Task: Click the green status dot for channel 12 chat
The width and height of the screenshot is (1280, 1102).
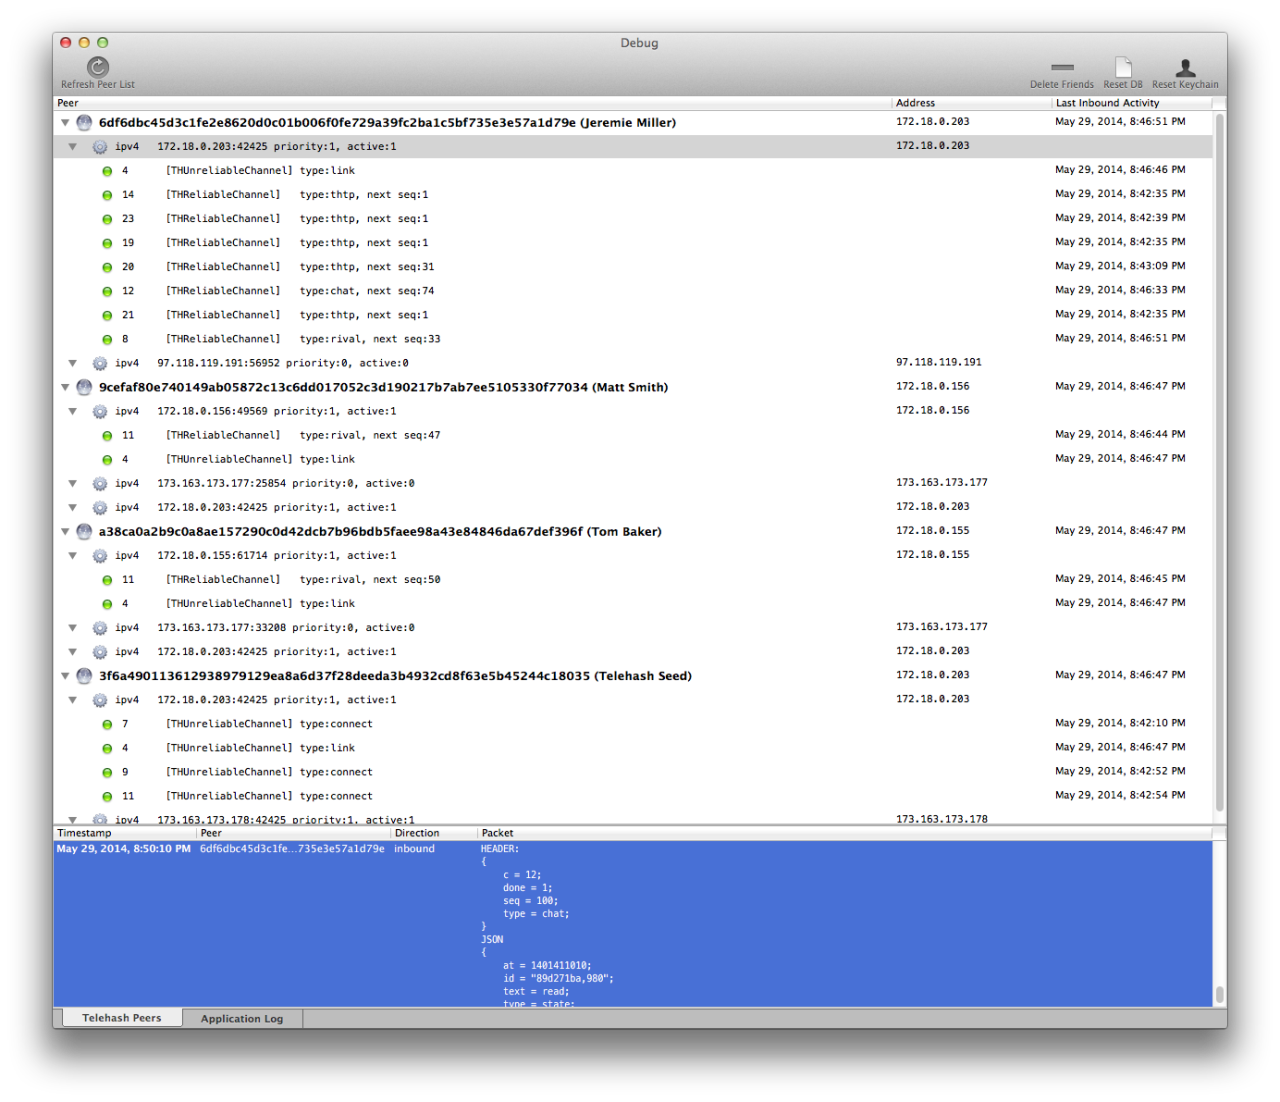Action: click(107, 292)
